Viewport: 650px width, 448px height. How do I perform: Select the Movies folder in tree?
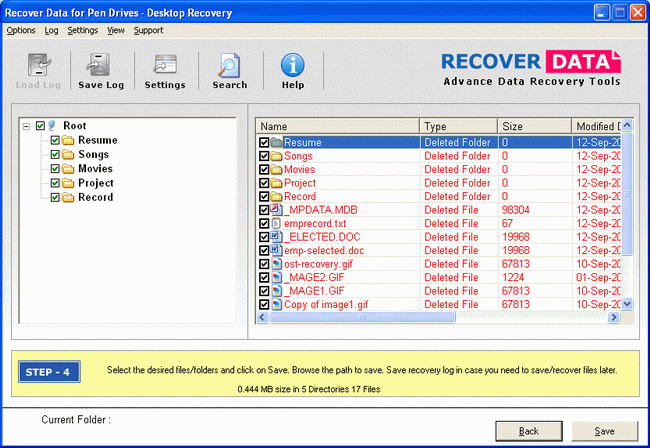click(96, 169)
